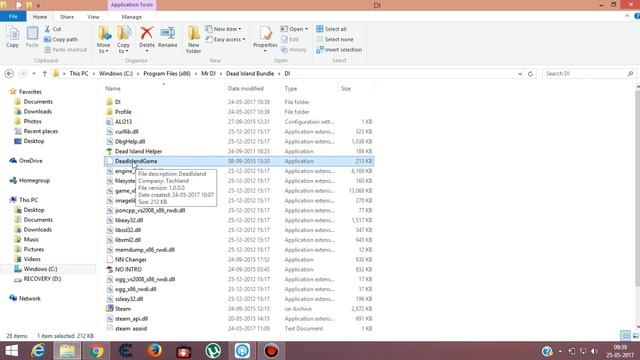640x360 pixels.
Task: Switch to the Share ribbon tab
Action: 67,17
